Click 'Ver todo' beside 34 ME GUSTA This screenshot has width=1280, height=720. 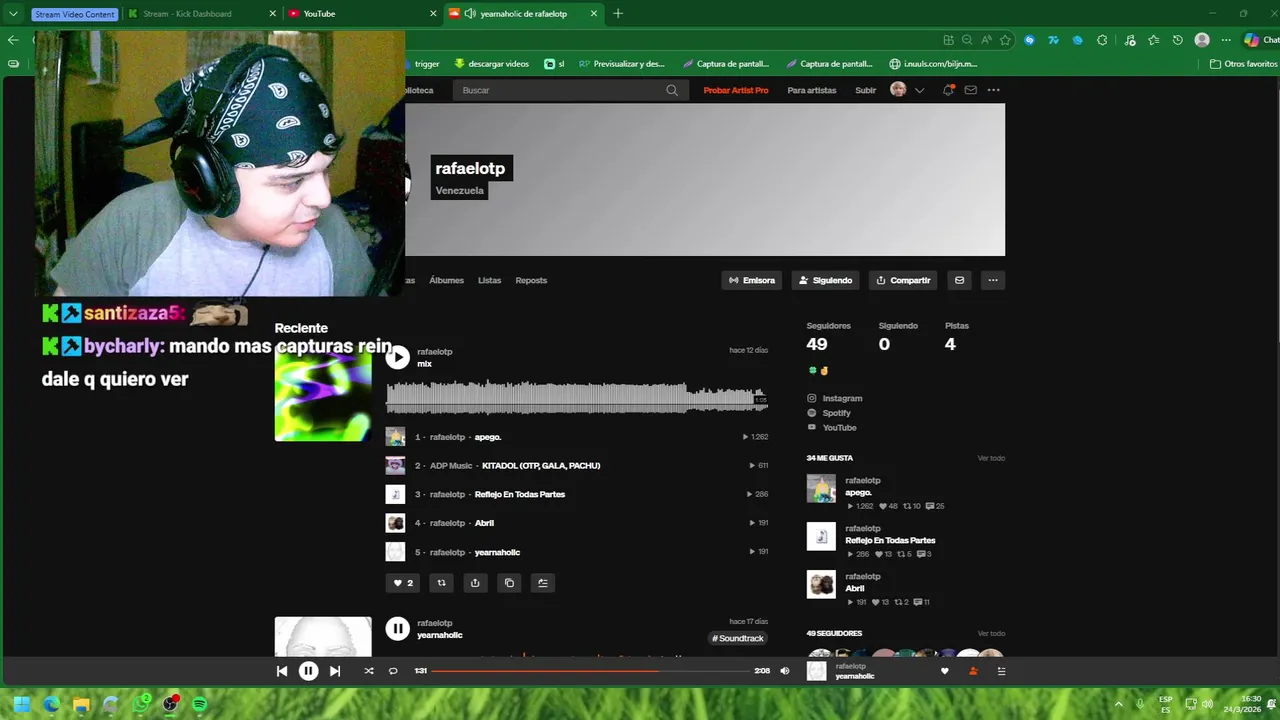click(991, 458)
